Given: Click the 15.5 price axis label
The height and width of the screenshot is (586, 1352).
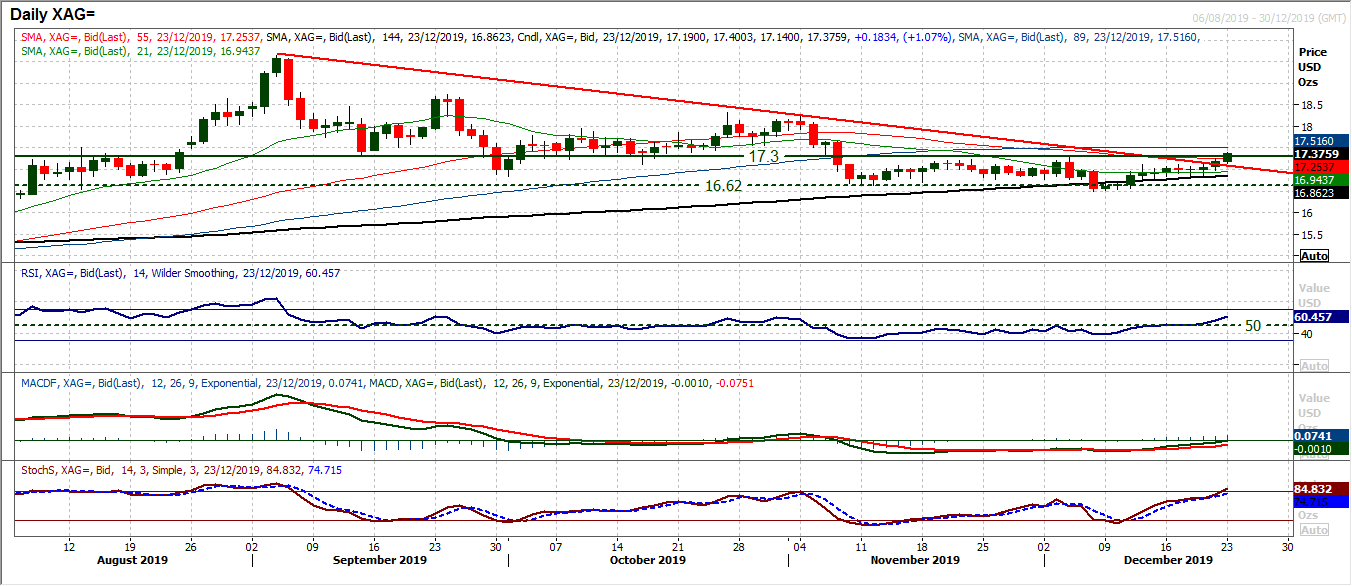Looking at the screenshot, I should pyautogui.click(x=1310, y=236).
